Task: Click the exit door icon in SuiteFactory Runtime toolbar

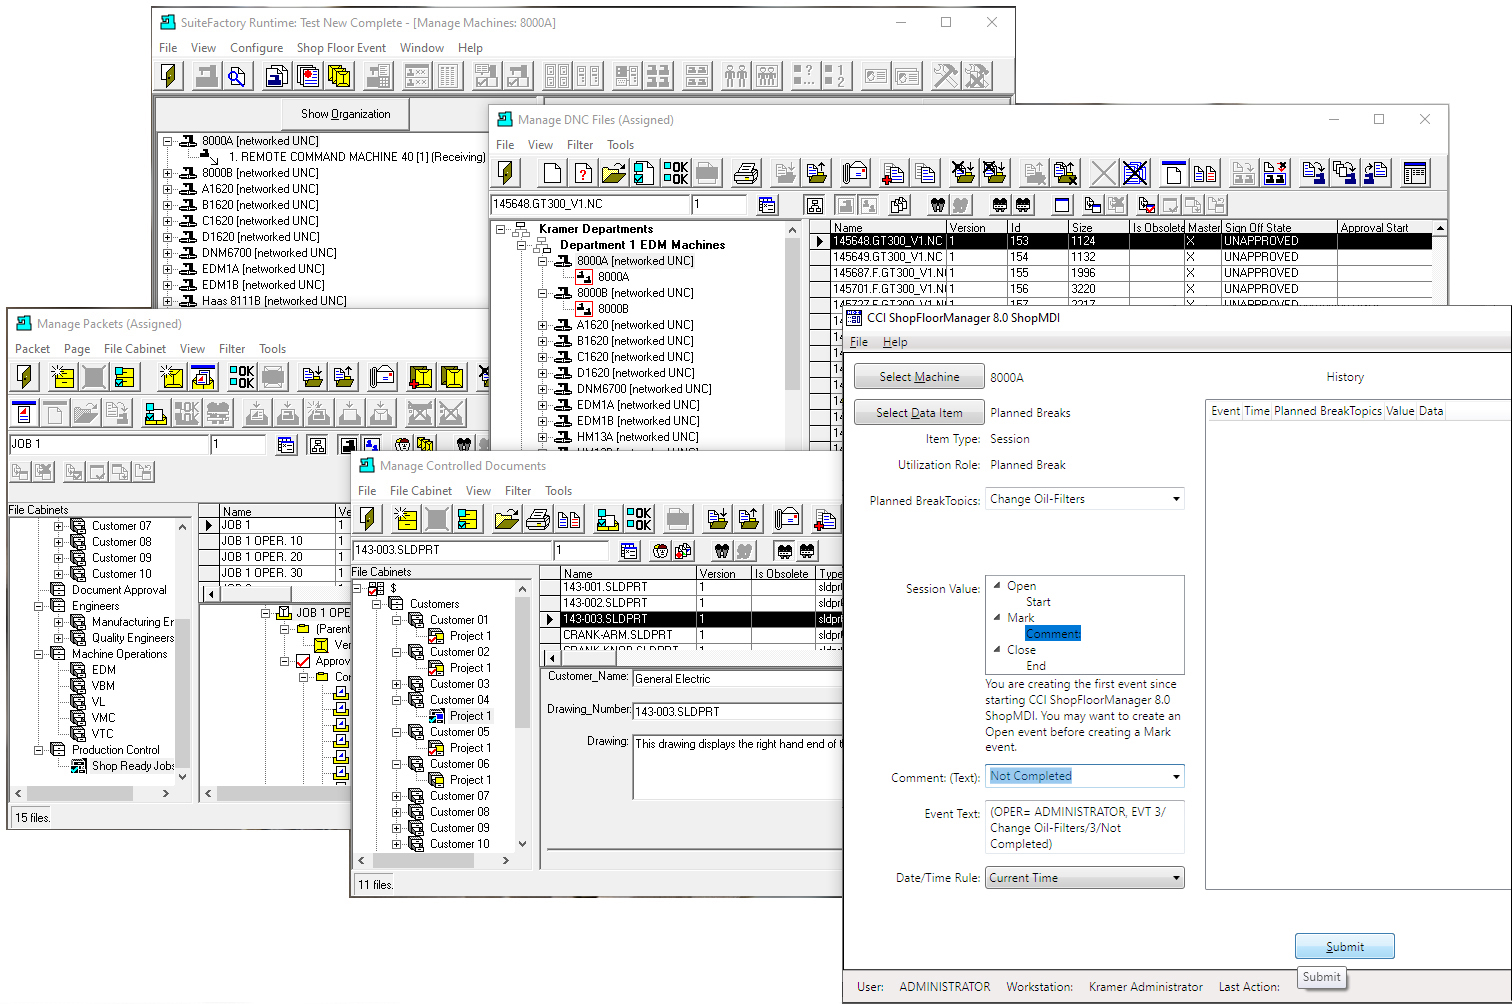Action: (x=170, y=75)
